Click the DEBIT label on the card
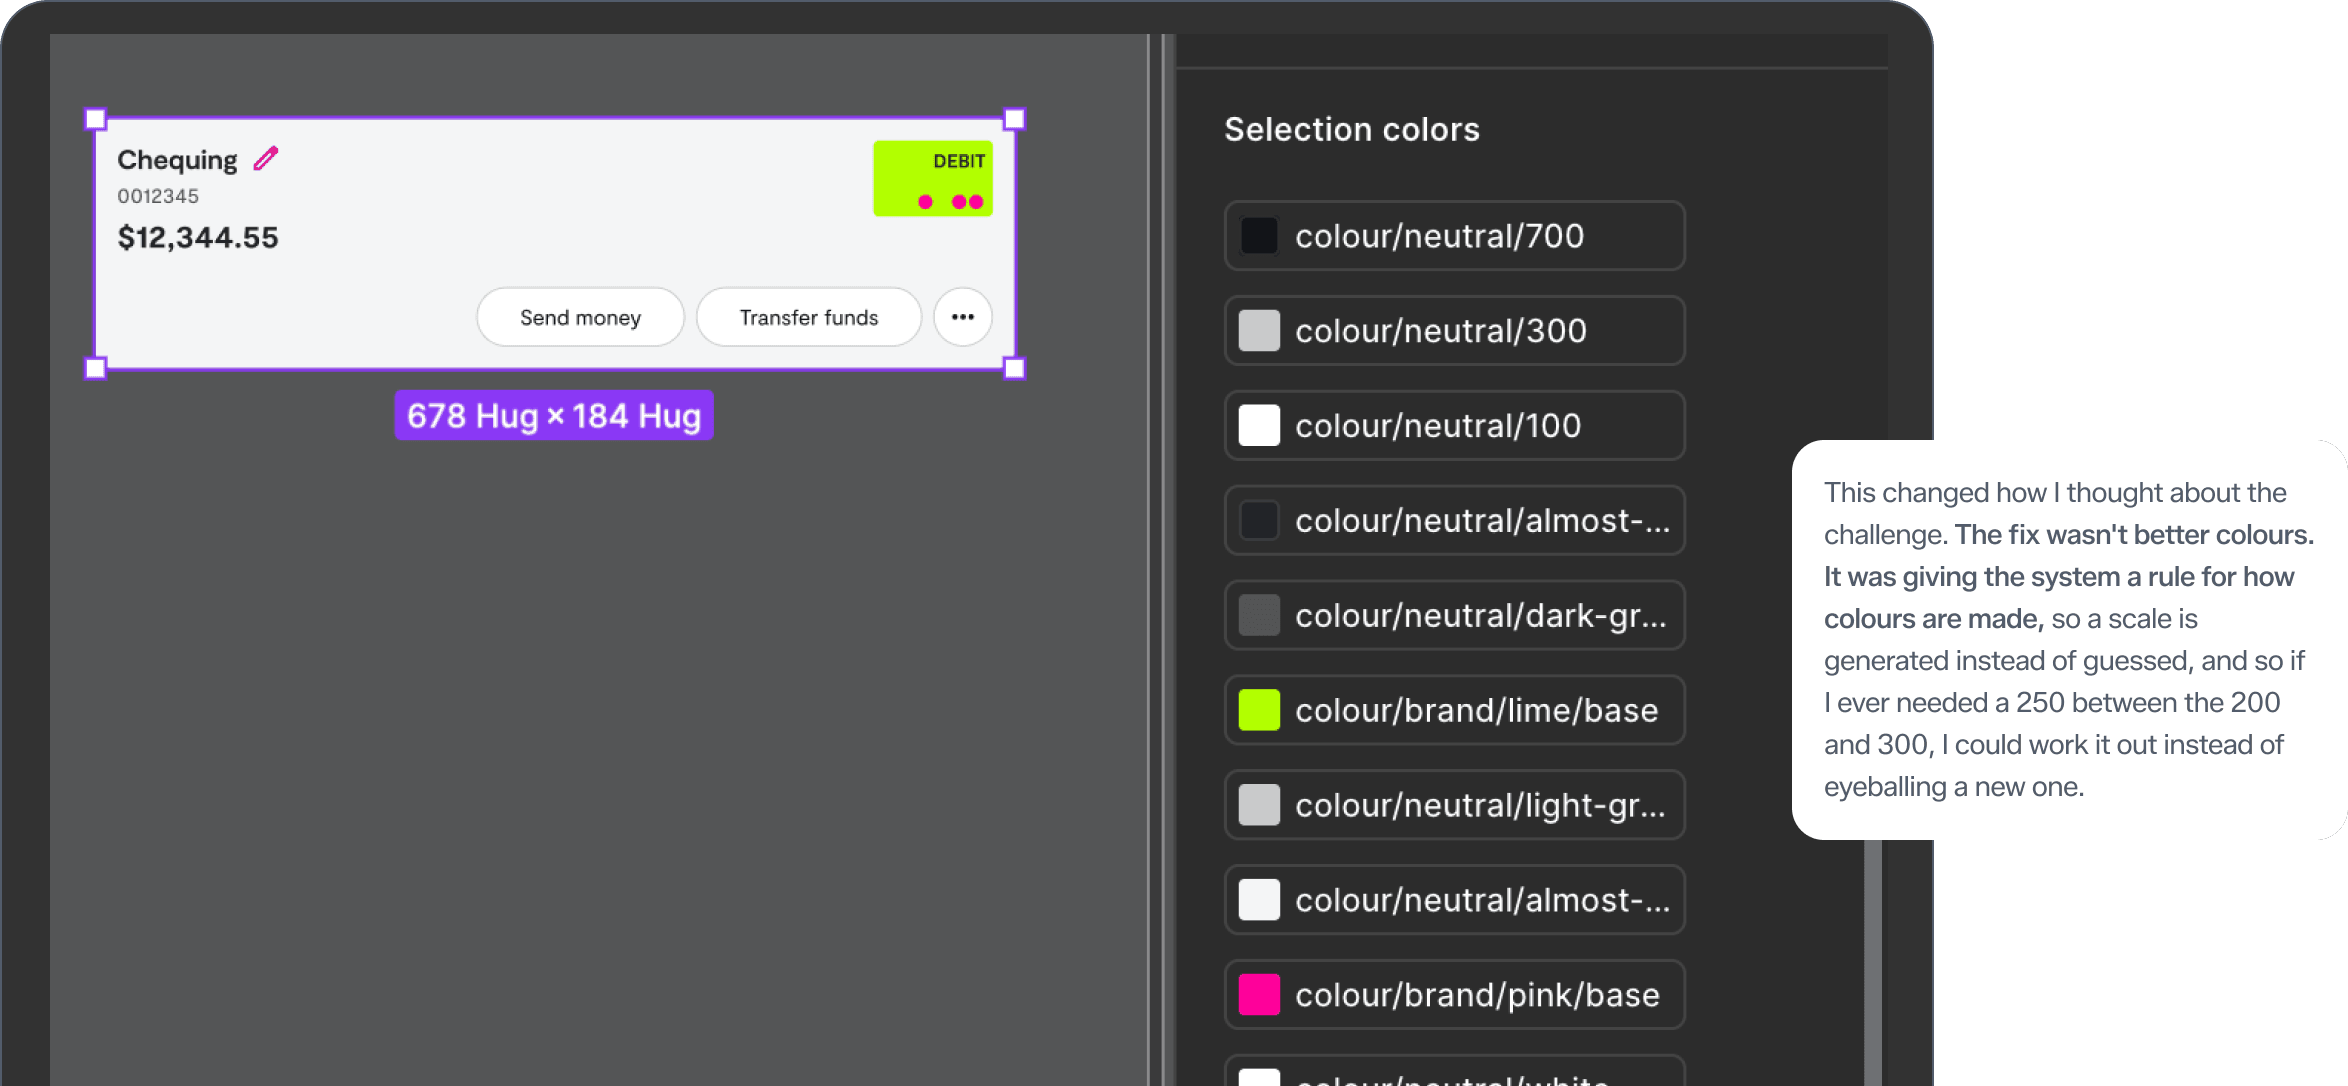The image size is (2348, 1086). pyautogui.click(x=959, y=161)
